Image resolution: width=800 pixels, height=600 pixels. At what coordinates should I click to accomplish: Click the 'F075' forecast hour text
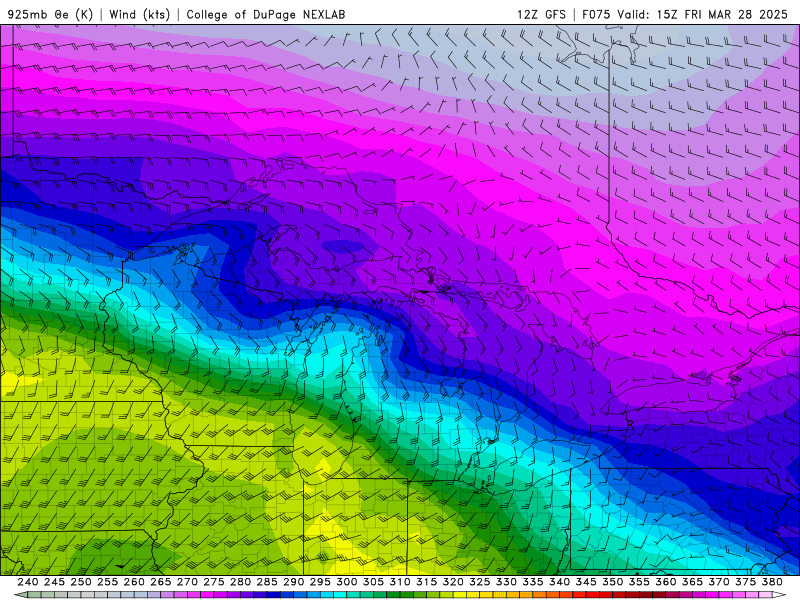coord(596,14)
